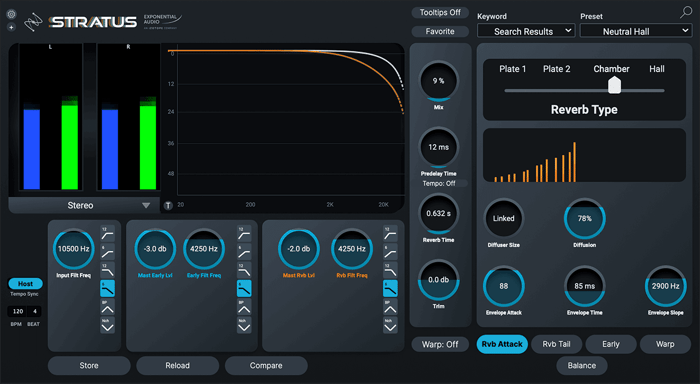Select Early filter 6 dB high-pass shape
The image size is (700, 384).
pyautogui.click(x=244, y=252)
